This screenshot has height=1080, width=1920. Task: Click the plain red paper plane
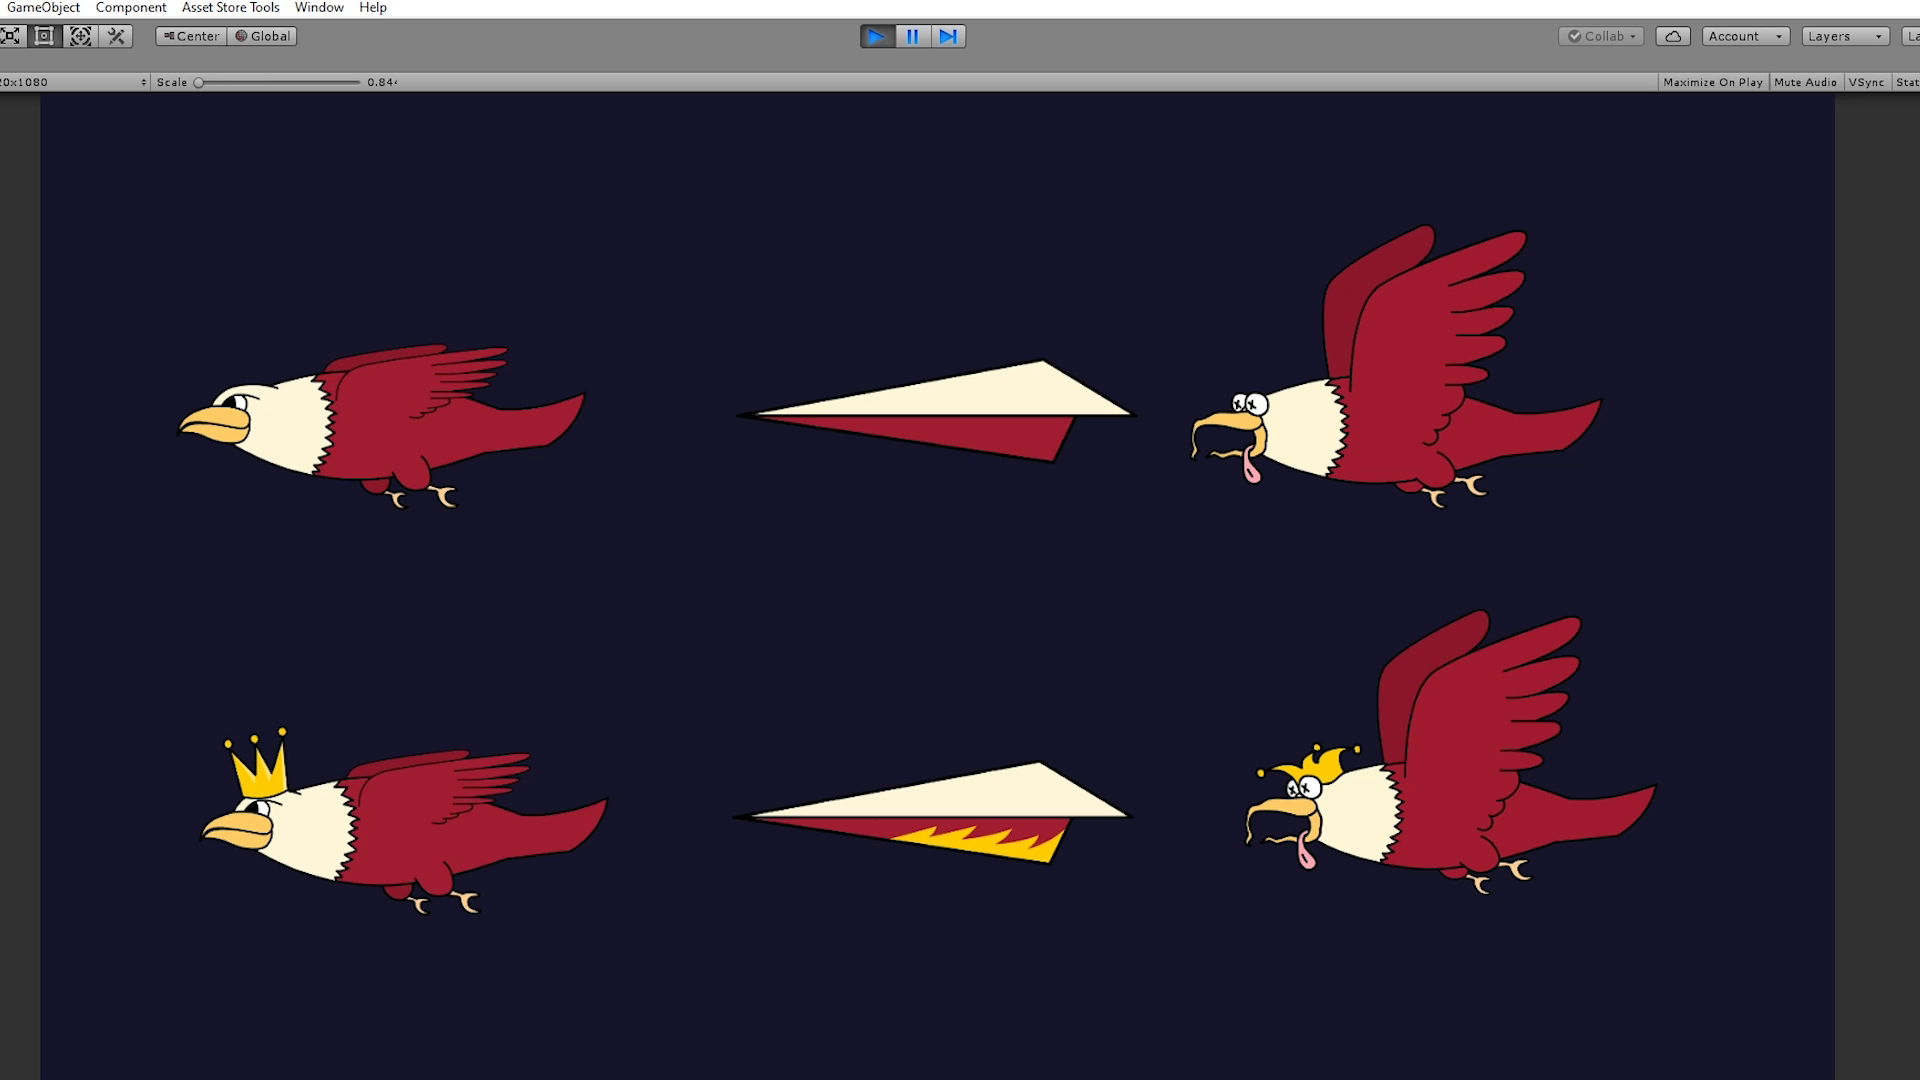pyautogui.click(x=935, y=411)
